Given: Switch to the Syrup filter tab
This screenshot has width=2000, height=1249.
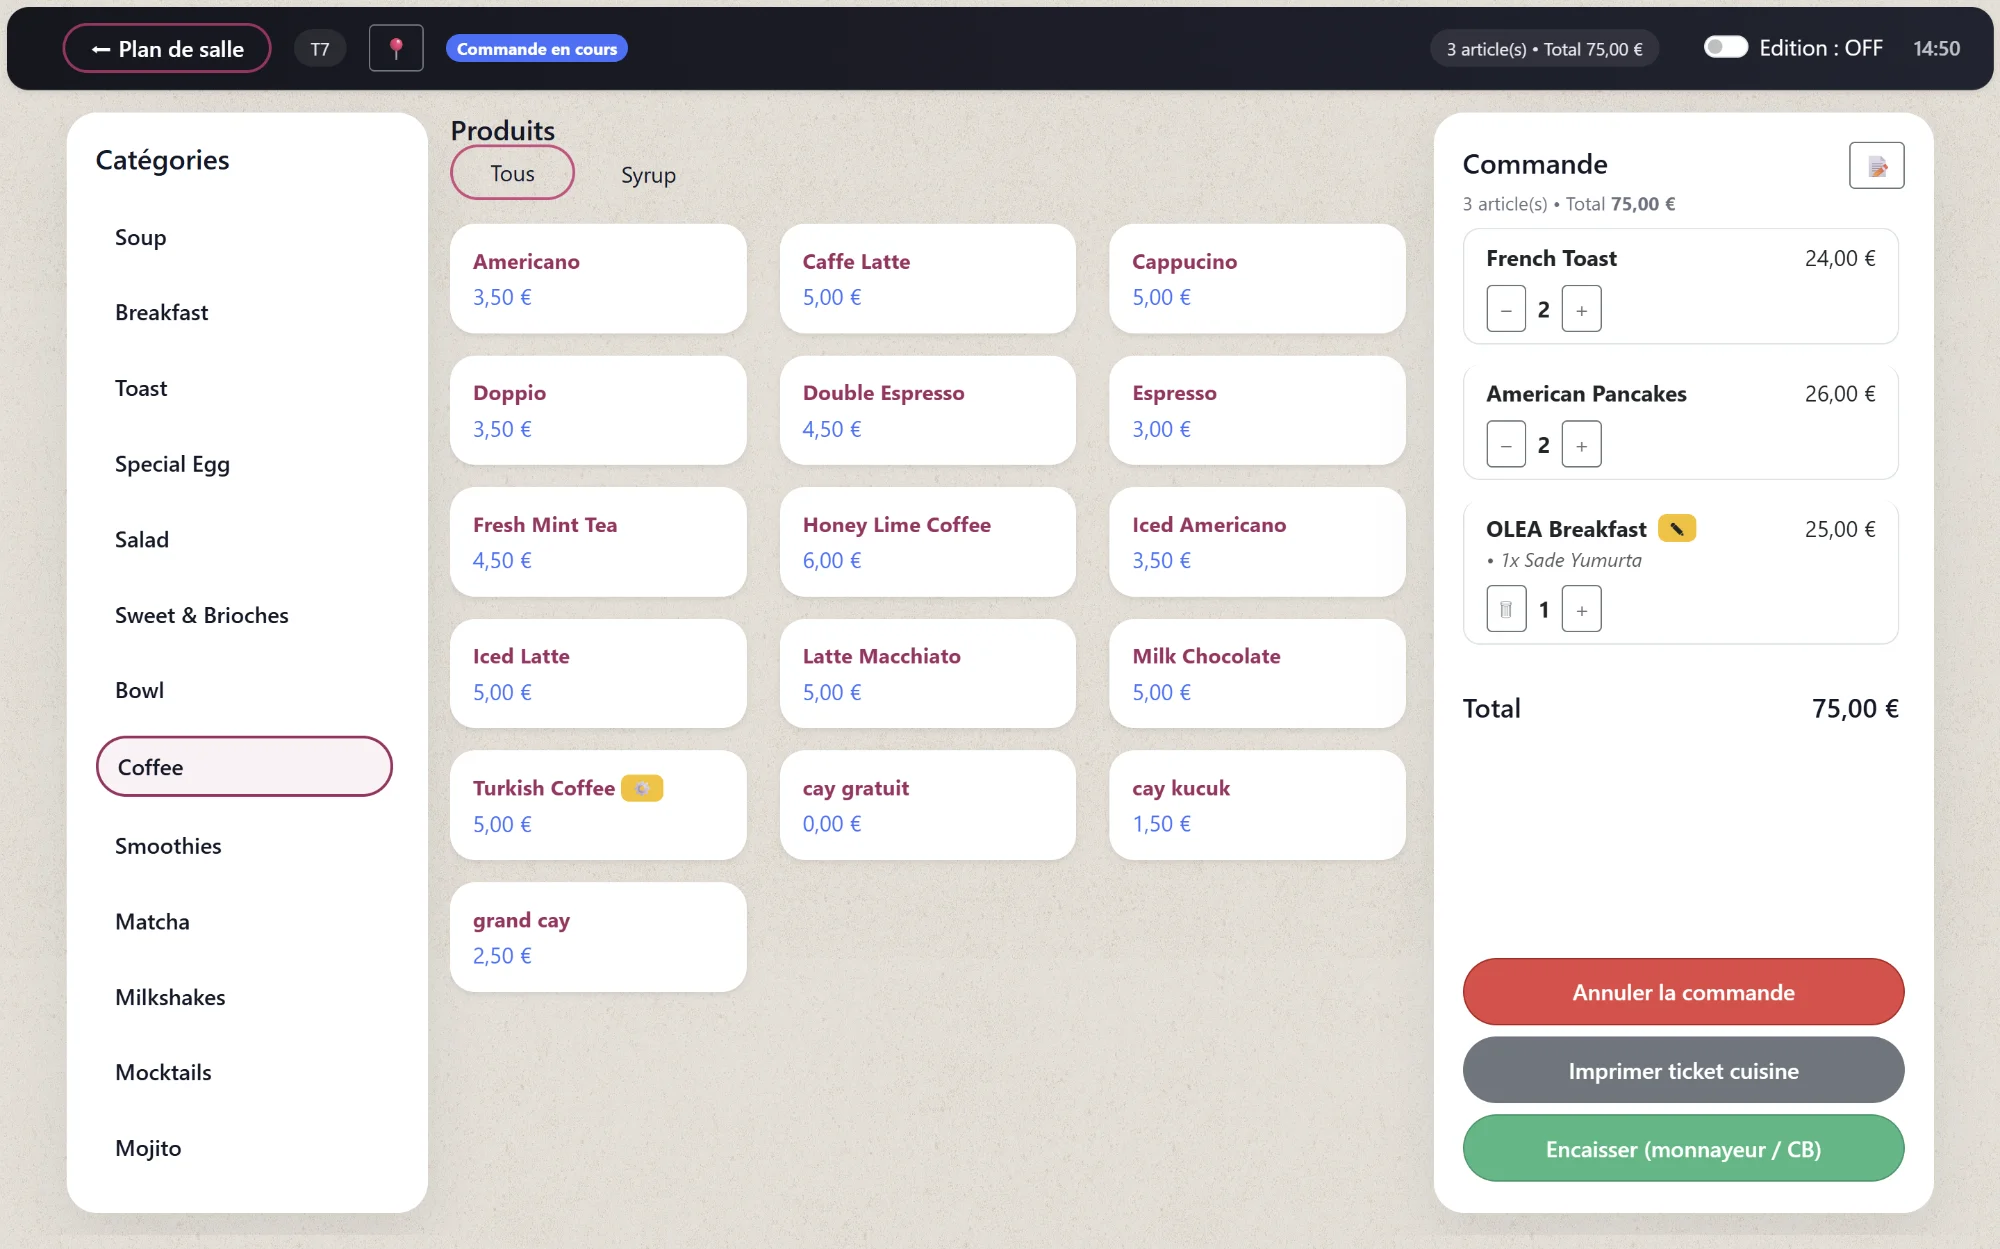Looking at the screenshot, I should pos(648,175).
